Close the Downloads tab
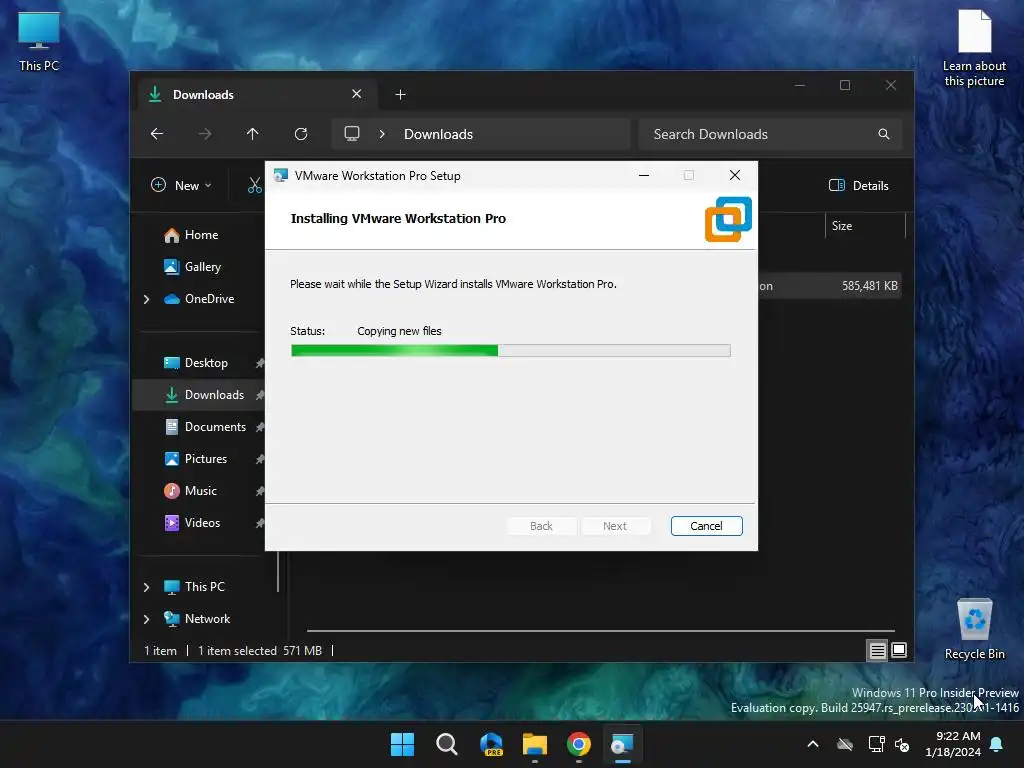 point(357,94)
